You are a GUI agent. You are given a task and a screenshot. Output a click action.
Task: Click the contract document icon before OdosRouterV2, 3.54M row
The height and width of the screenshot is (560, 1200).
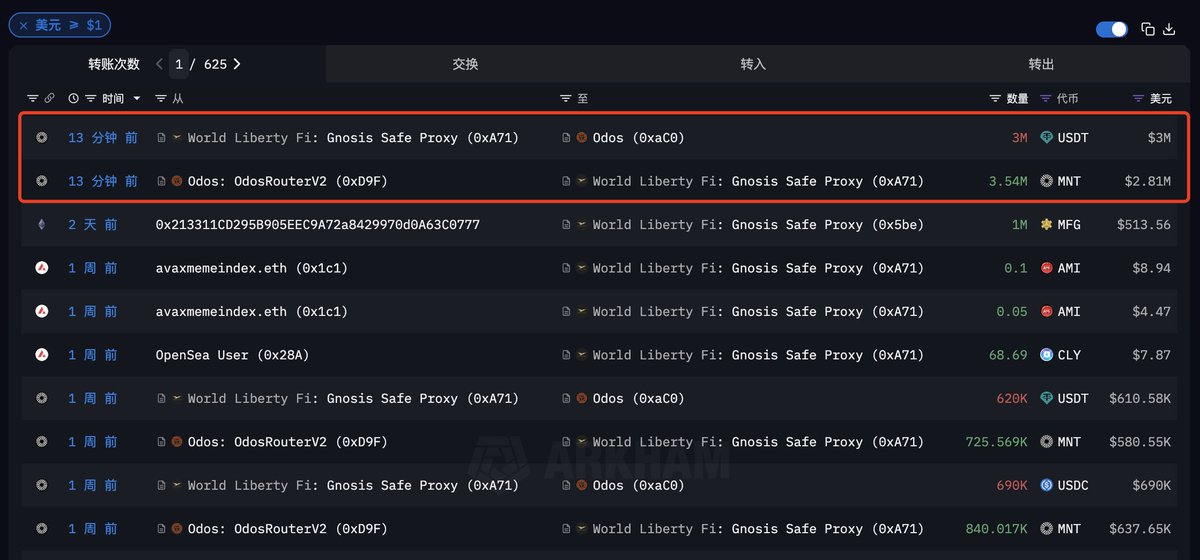pos(161,181)
